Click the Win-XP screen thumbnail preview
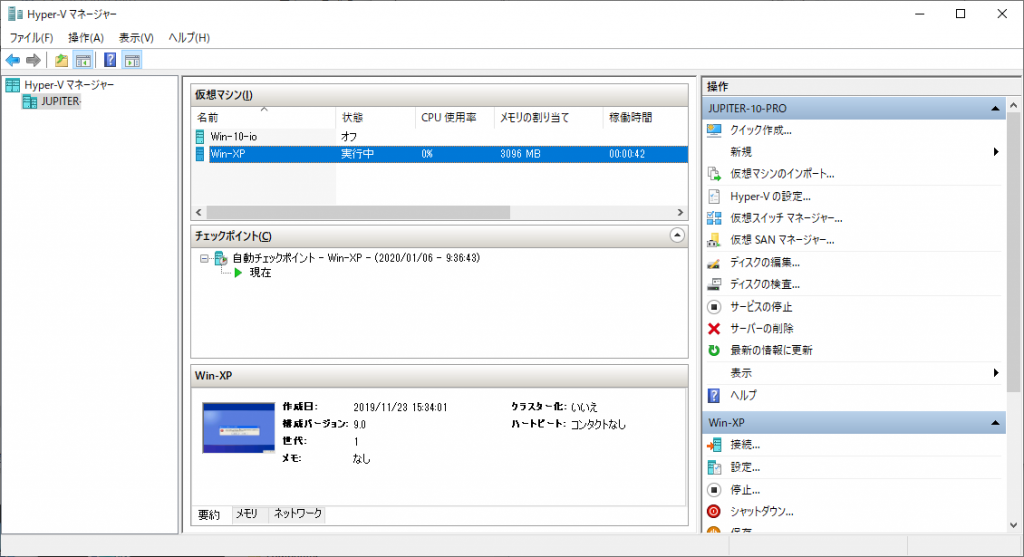Image resolution: width=1024 pixels, height=557 pixels. pos(238,428)
